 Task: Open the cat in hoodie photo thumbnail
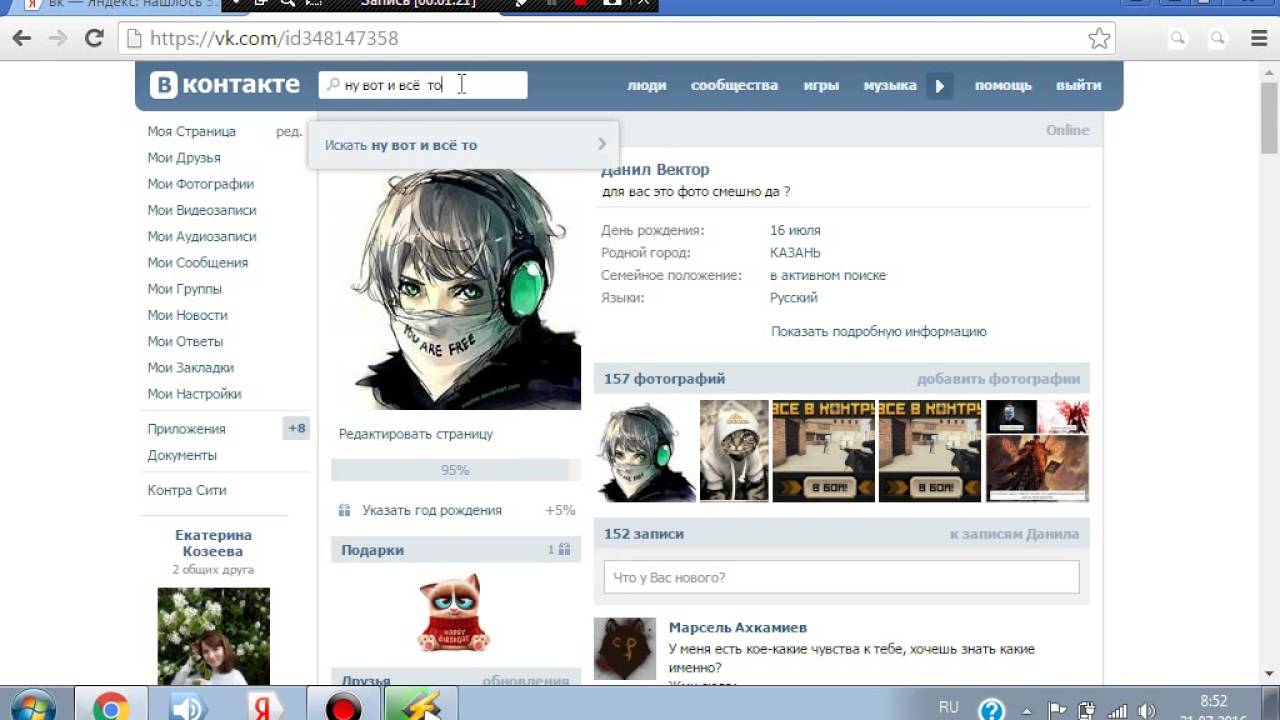(734, 451)
